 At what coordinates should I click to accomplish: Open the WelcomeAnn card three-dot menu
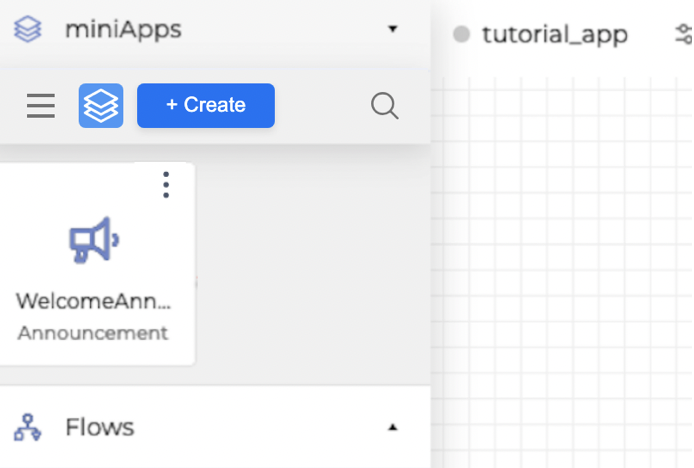[x=166, y=185]
